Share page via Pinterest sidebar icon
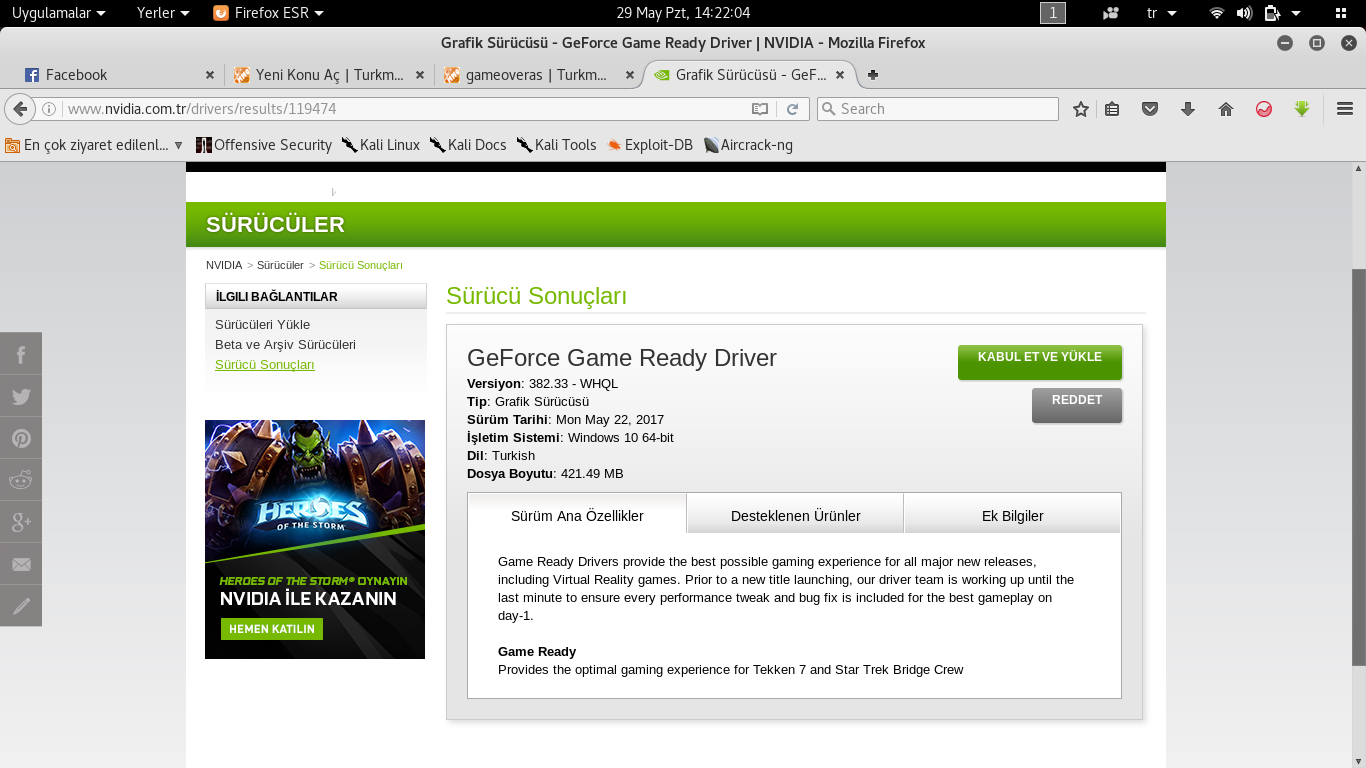This screenshot has height=768, width=1366. click(21, 438)
